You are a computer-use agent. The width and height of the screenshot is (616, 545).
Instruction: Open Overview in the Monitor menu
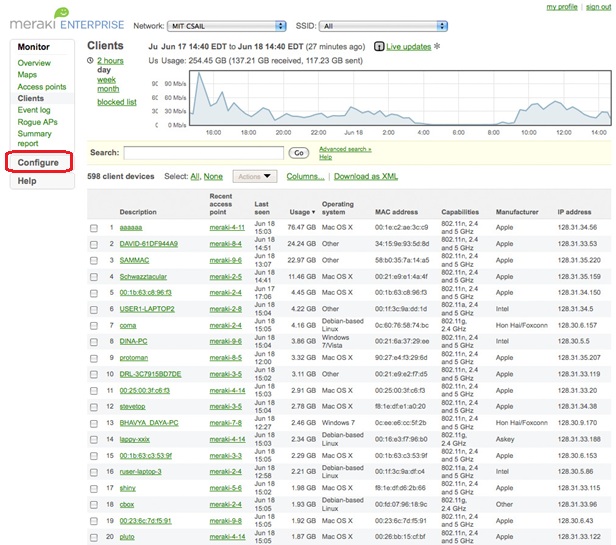[x=34, y=63]
